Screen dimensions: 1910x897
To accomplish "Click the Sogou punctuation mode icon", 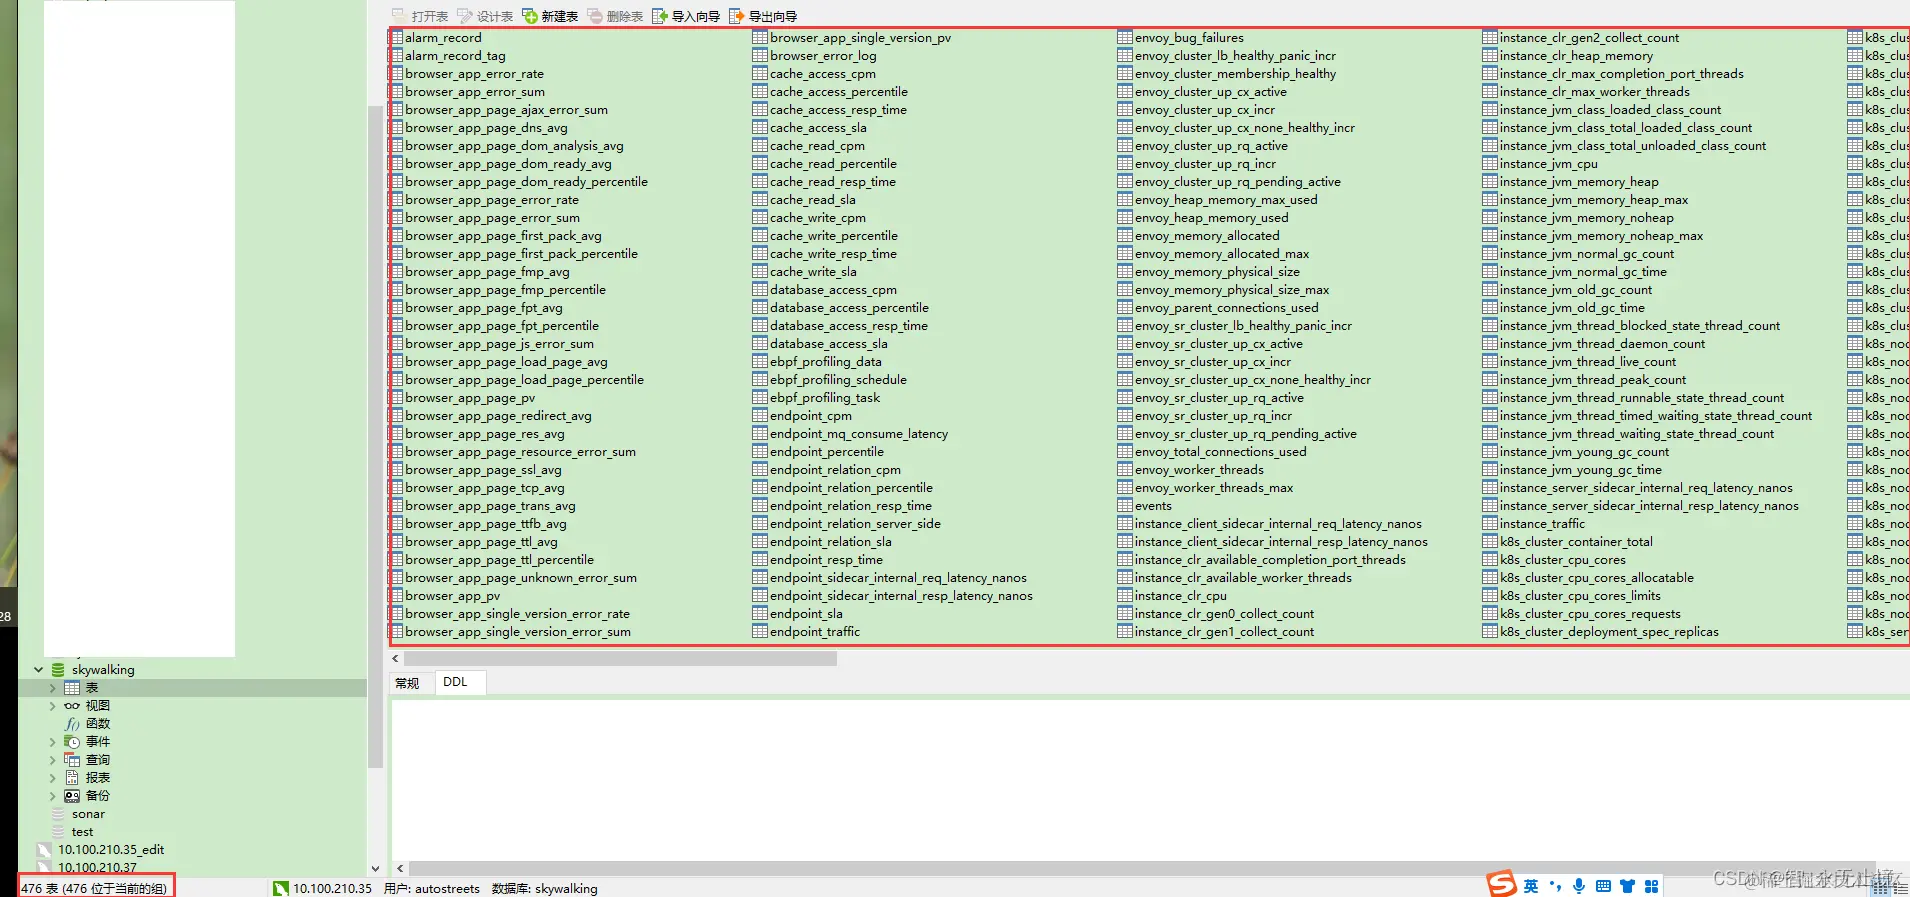I will click(x=1555, y=886).
